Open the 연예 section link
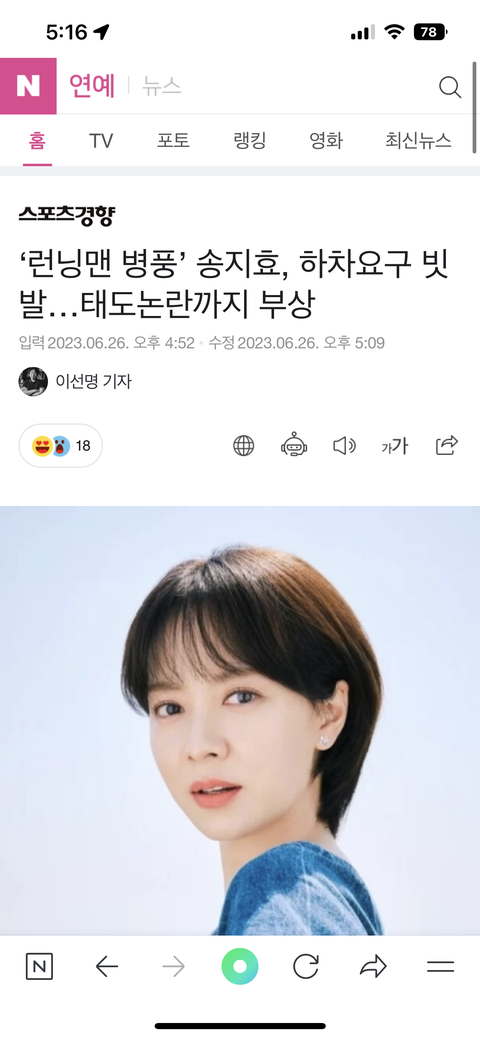This screenshot has height=1039, width=480. pyautogui.click(x=92, y=86)
